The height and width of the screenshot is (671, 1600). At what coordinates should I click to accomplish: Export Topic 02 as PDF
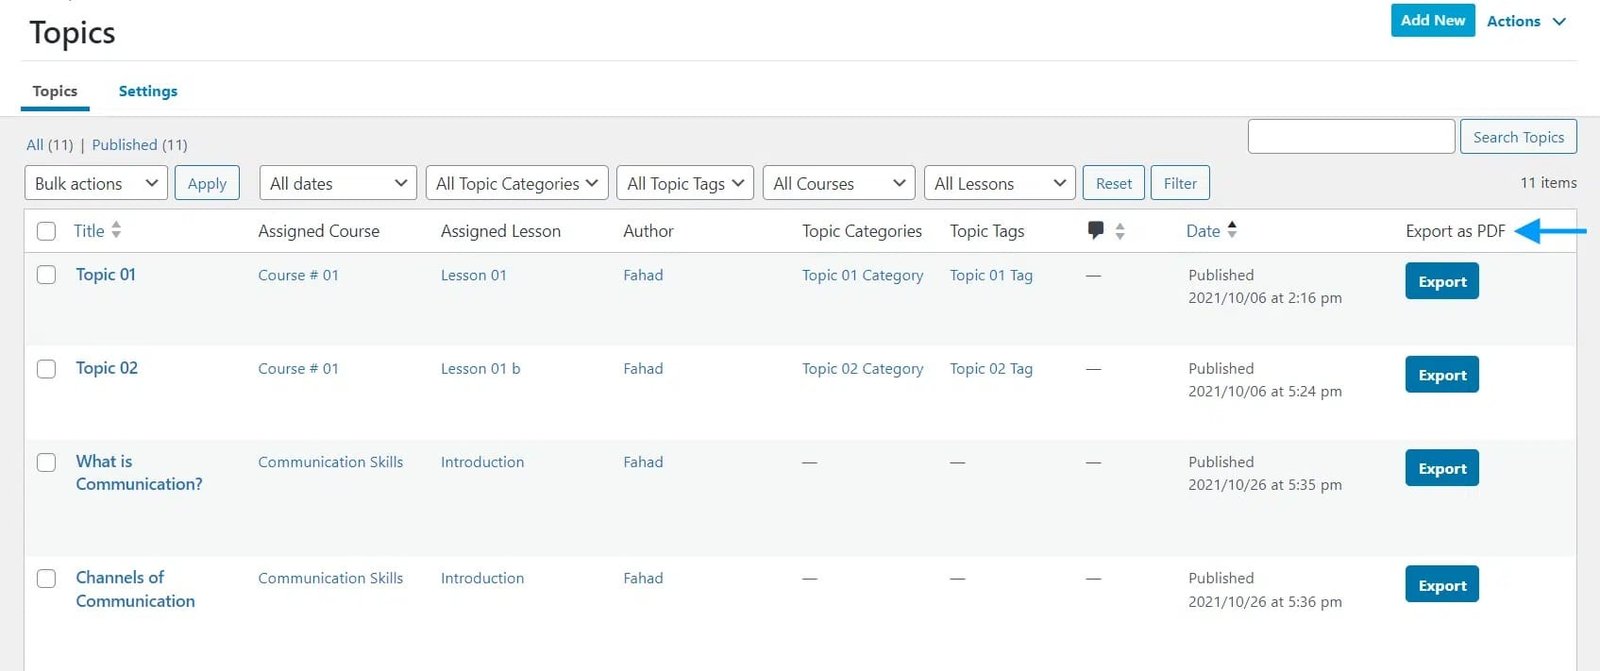(x=1442, y=375)
